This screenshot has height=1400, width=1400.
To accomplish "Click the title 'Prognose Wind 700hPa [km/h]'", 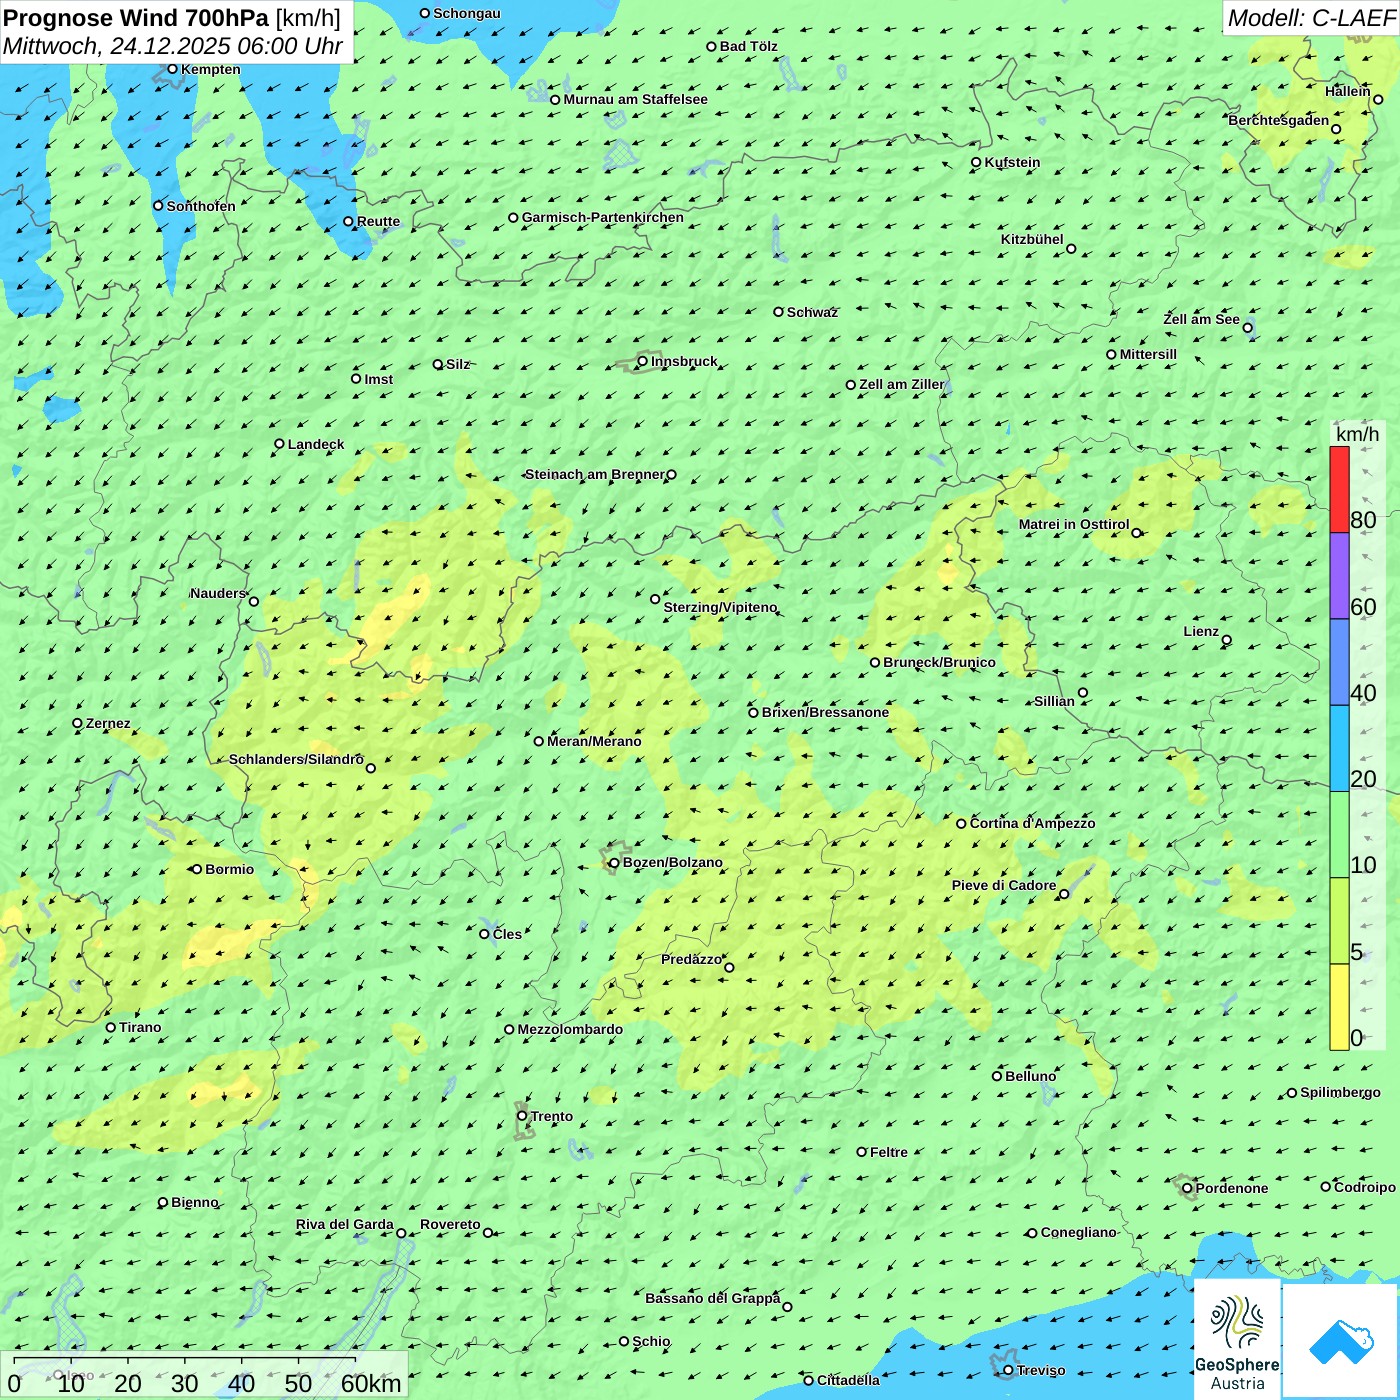I will tap(172, 18).
